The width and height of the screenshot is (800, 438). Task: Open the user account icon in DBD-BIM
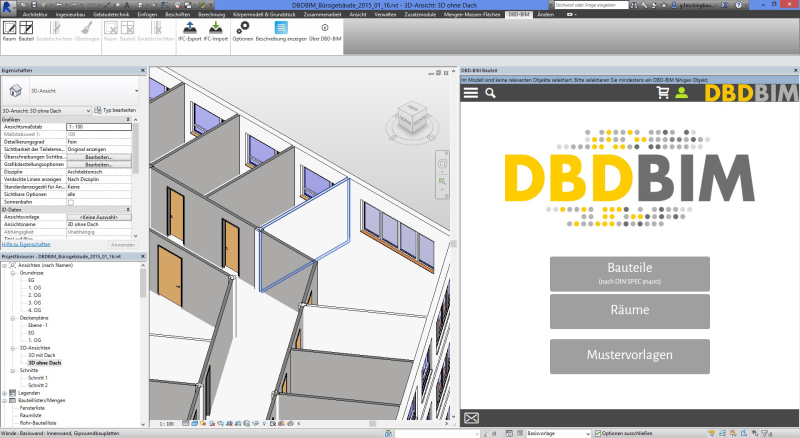tap(682, 92)
